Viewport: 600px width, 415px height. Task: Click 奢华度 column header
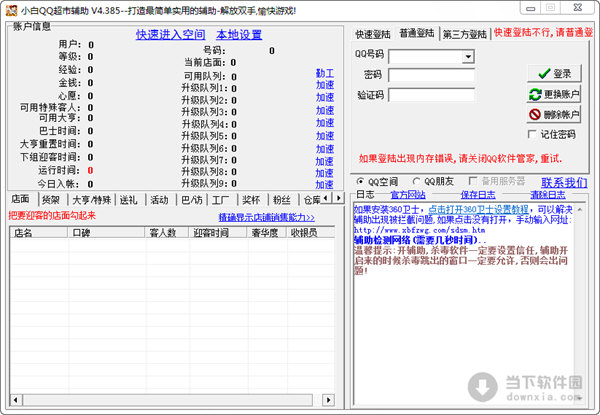[x=267, y=232]
